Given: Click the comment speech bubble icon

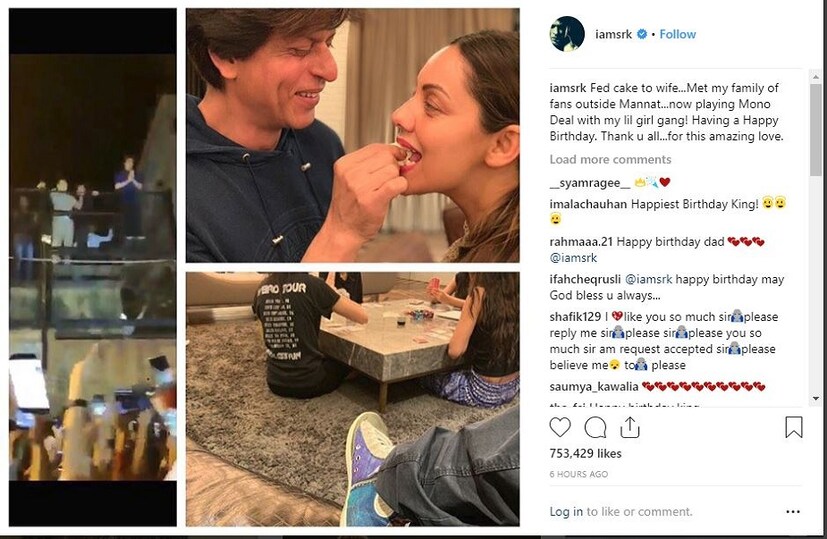Looking at the screenshot, I should tap(595, 427).
